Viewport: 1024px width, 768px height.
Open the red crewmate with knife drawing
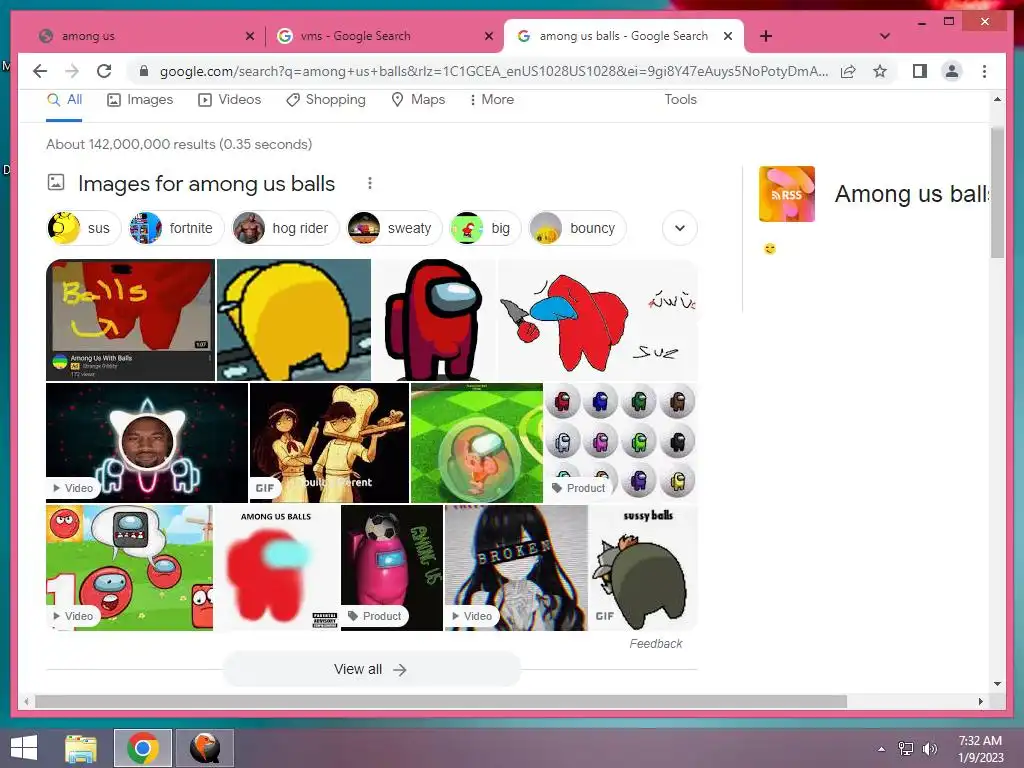tap(598, 320)
